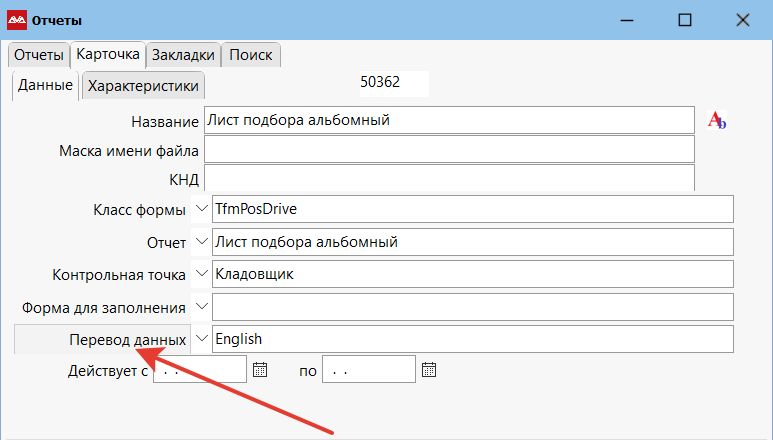Maximize the Отчеты window
The height and width of the screenshot is (440, 773).
pos(684,20)
